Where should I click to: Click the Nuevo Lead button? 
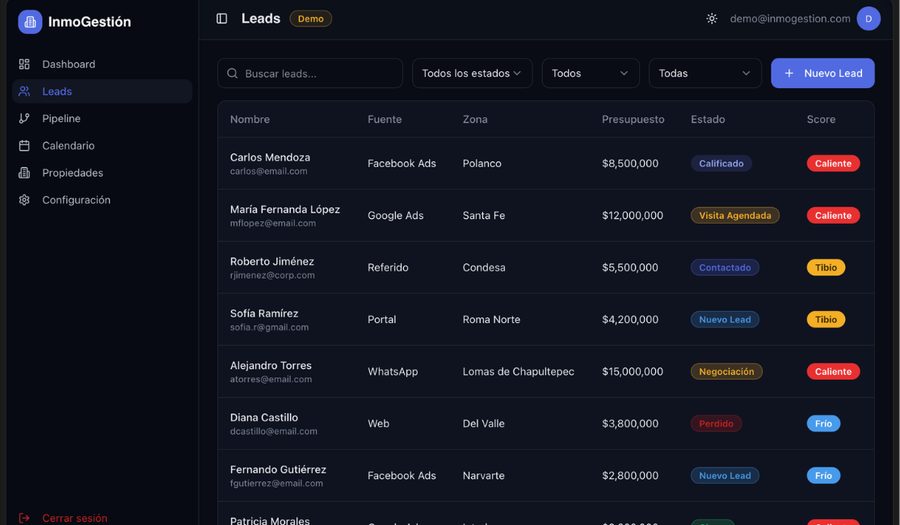point(823,73)
